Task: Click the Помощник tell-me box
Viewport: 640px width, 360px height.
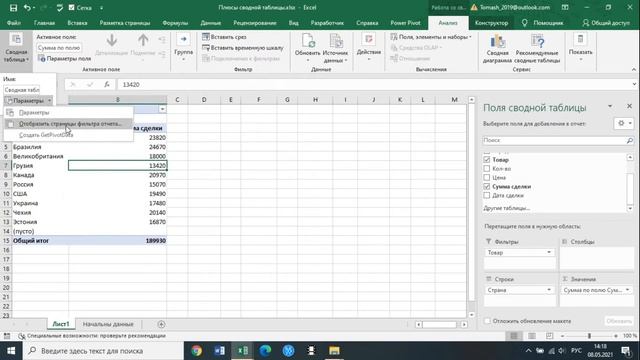Action: [543, 23]
